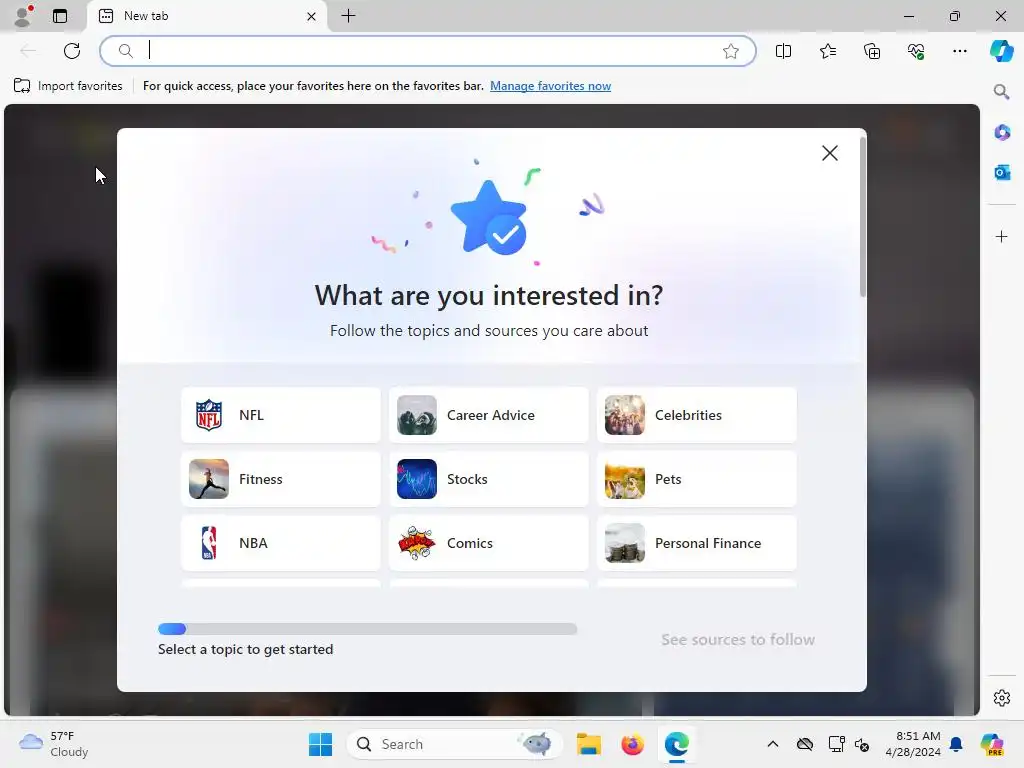Click Microsoft Edge taskbar icon
The height and width of the screenshot is (768, 1024).
click(677, 744)
